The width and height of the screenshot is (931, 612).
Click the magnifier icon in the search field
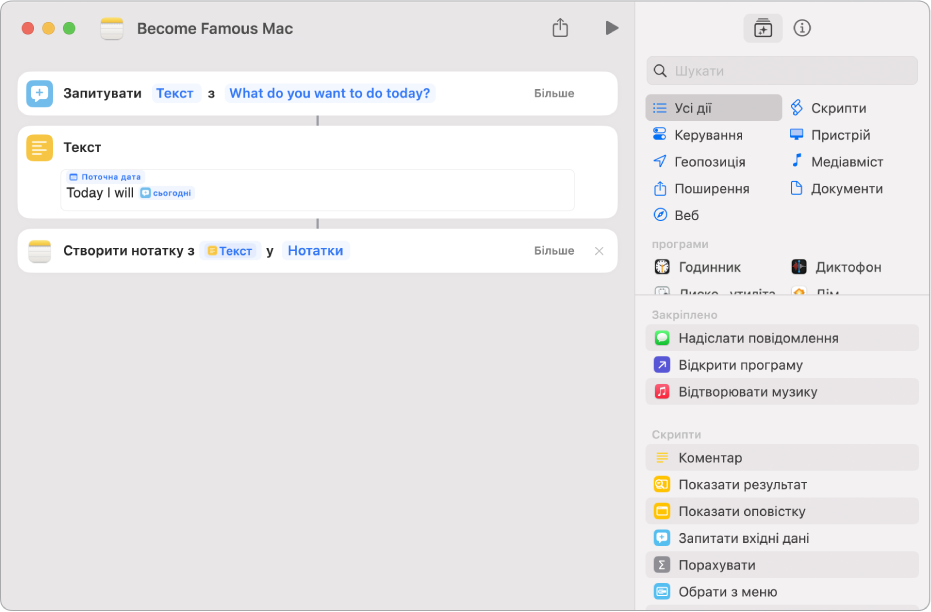(660, 71)
